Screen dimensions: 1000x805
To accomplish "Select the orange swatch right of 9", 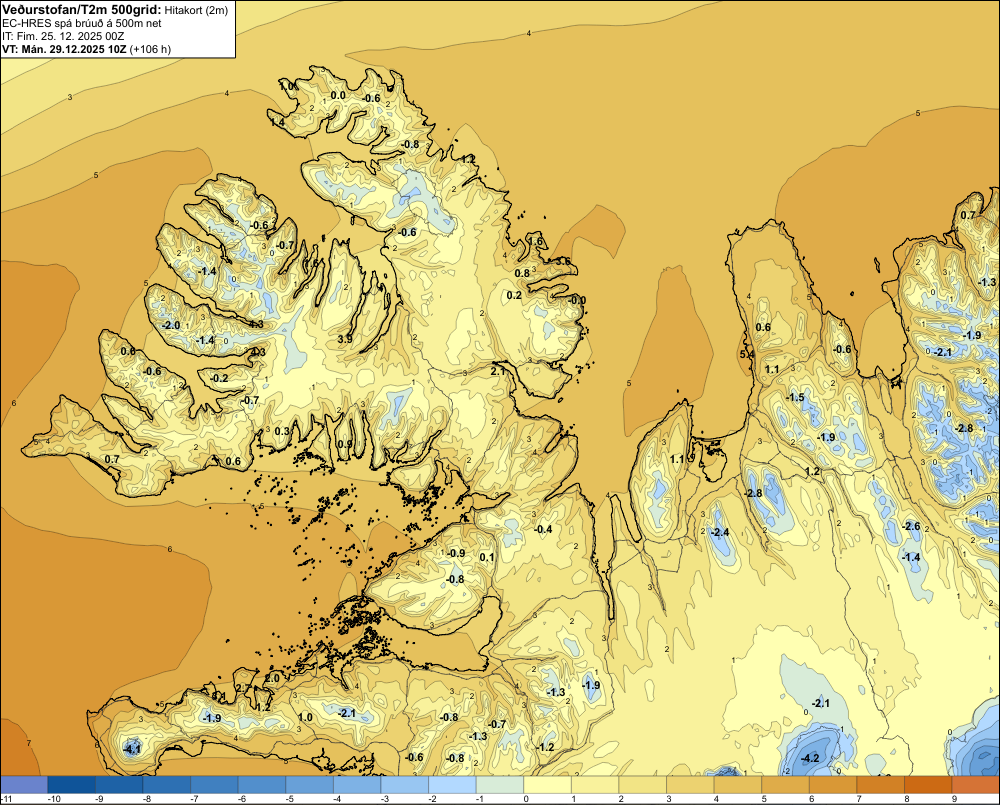I will tap(976, 784).
